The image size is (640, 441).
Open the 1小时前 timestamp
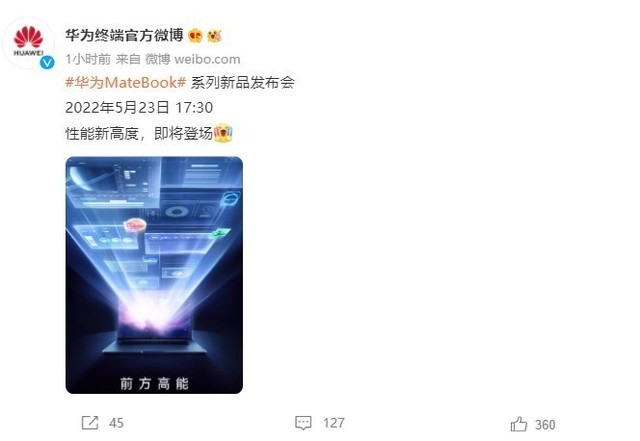[x=88, y=59]
